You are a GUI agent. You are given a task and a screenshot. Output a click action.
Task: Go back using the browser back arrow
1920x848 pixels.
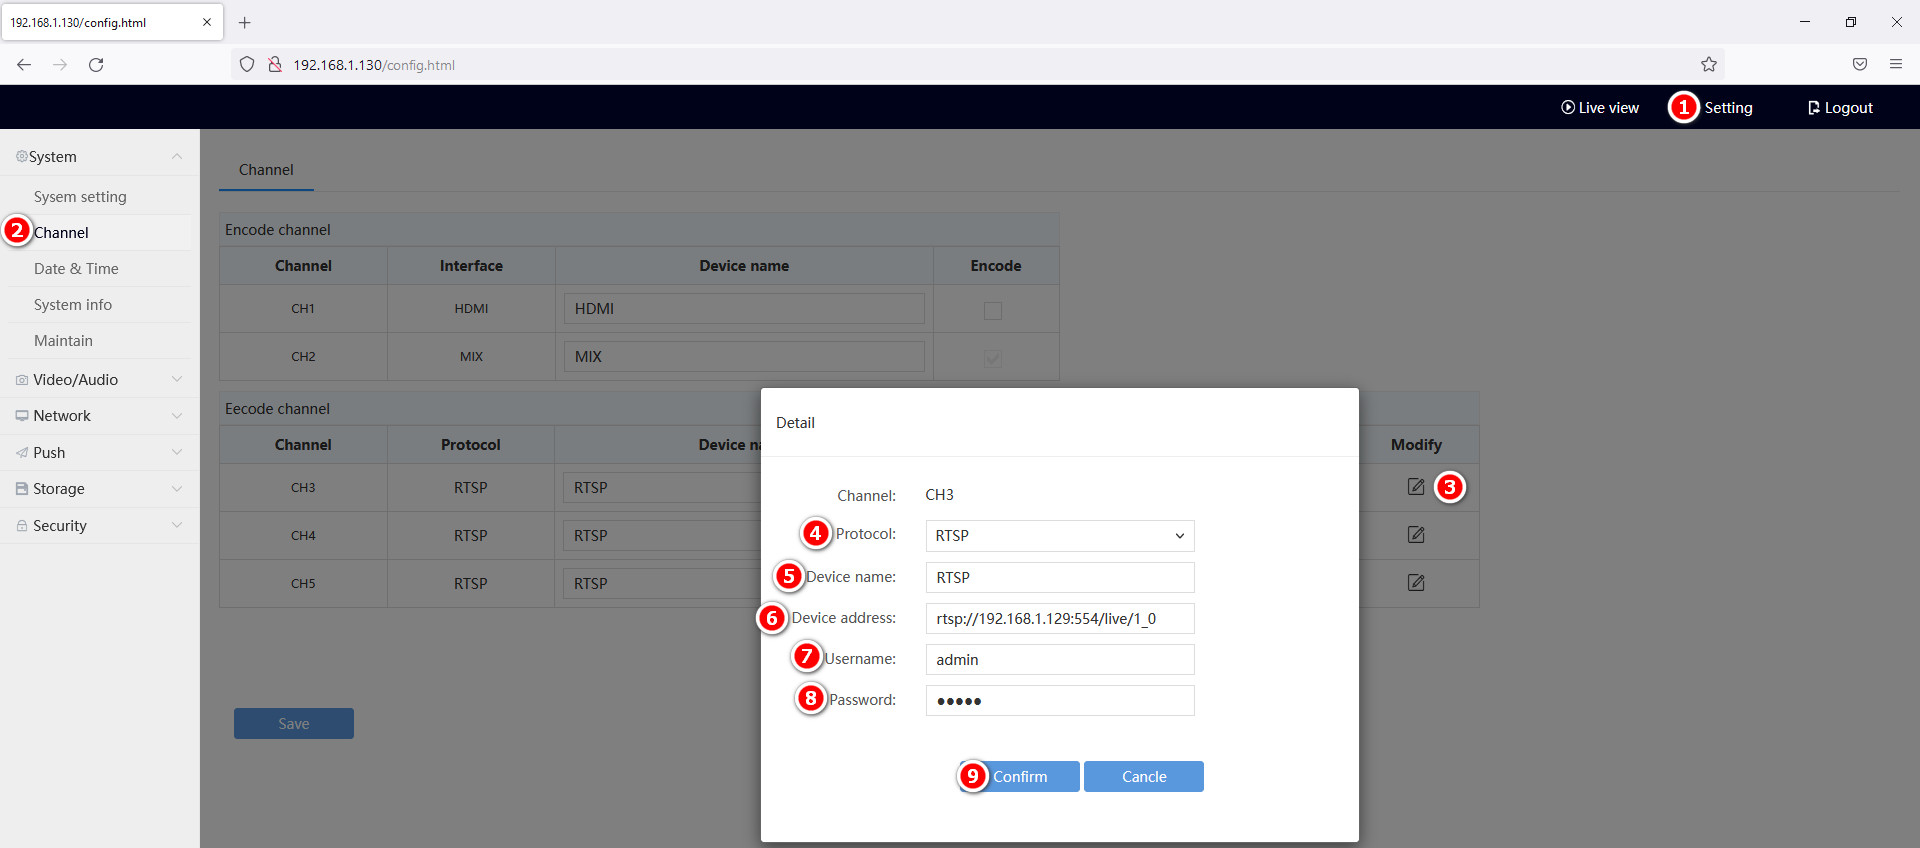click(x=24, y=65)
